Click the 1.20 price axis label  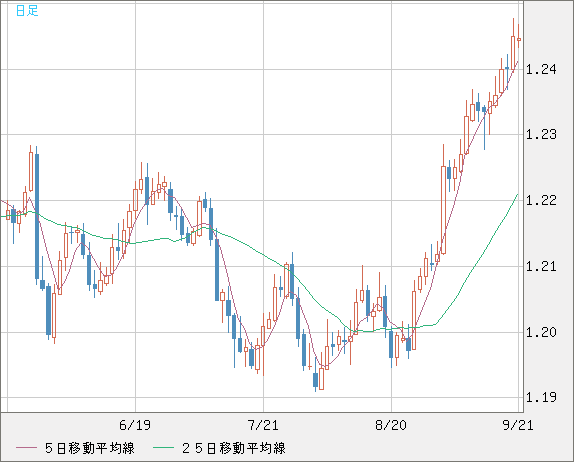point(541,332)
